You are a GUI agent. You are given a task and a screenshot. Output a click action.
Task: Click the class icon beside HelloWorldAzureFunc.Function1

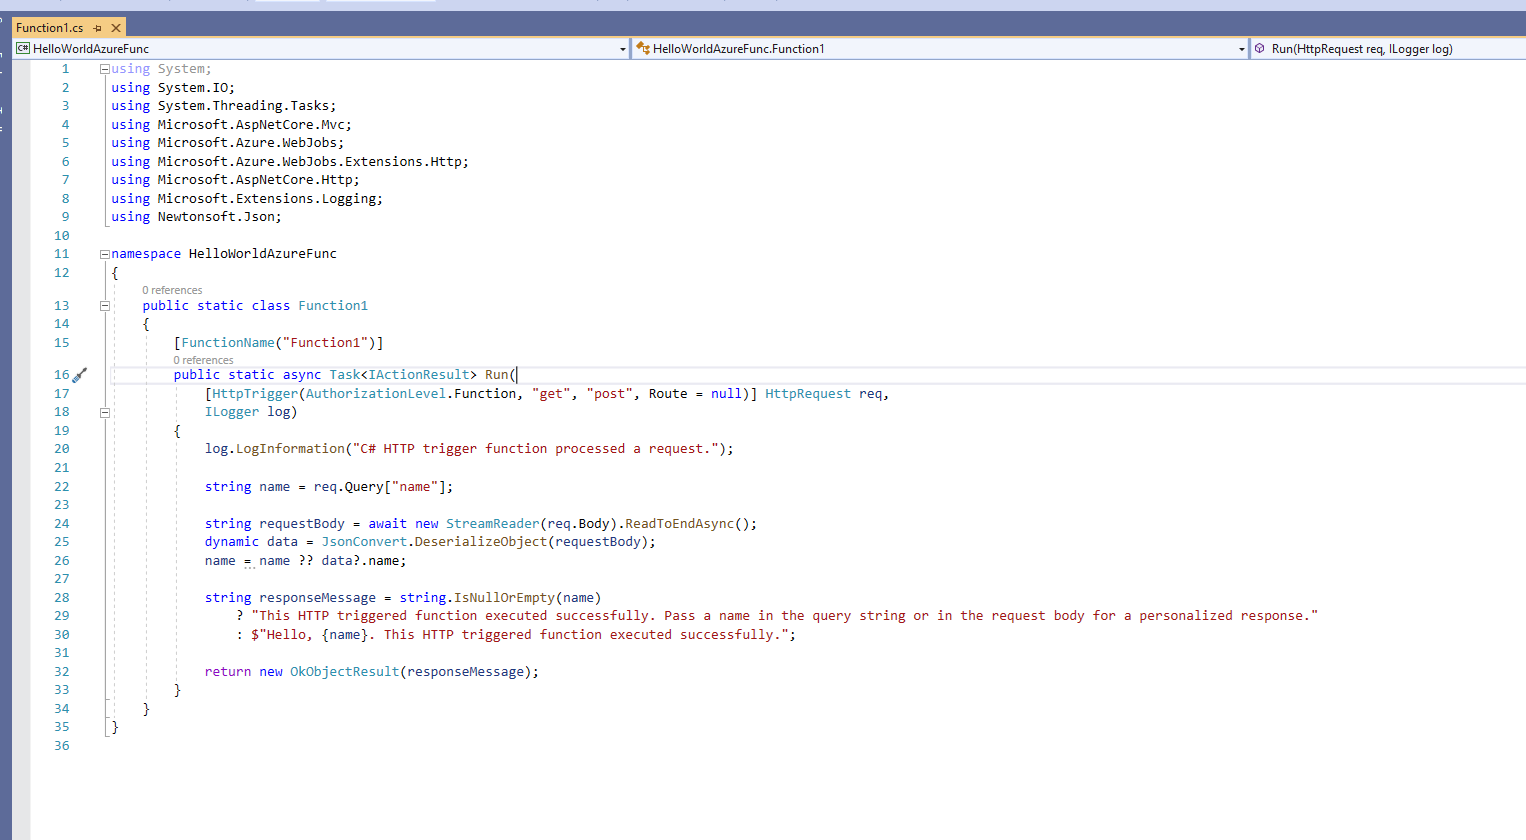pos(643,48)
